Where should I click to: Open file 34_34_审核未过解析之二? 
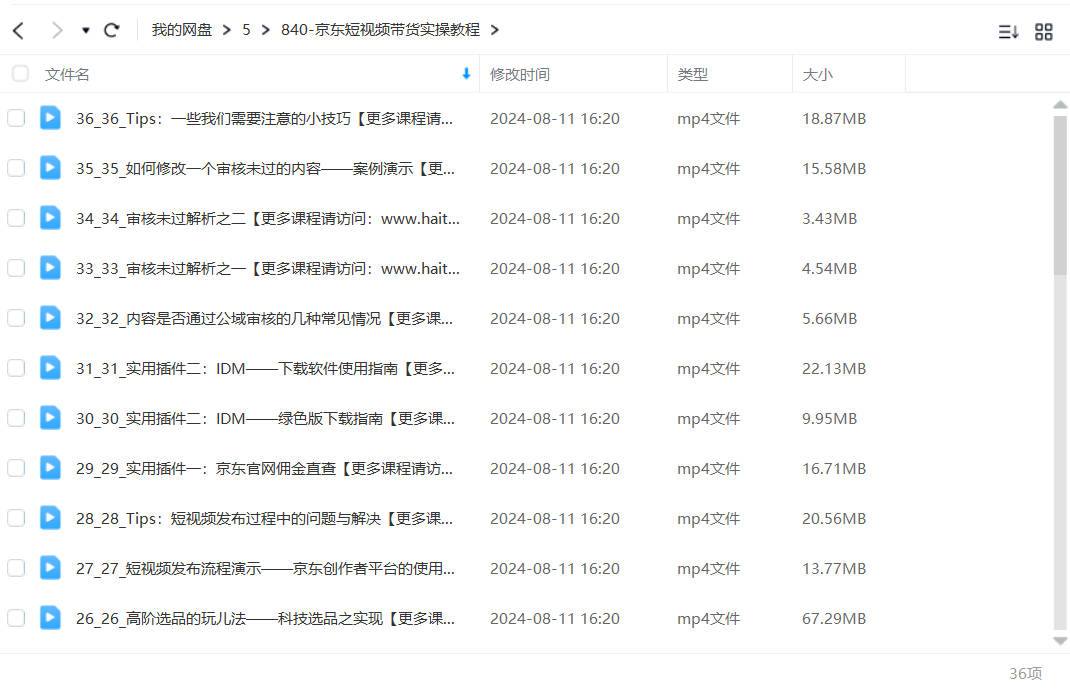tap(268, 219)
